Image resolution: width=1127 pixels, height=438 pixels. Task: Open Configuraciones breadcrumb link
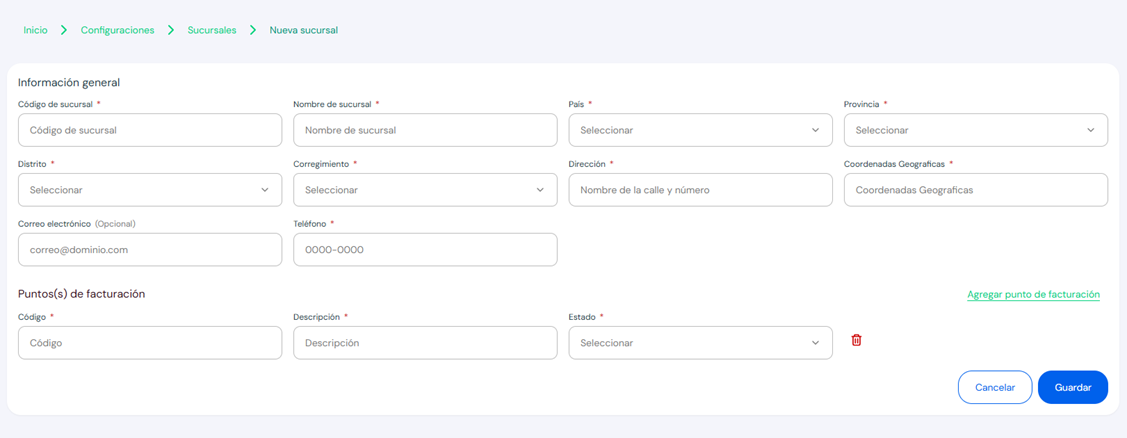coord(117,30)
